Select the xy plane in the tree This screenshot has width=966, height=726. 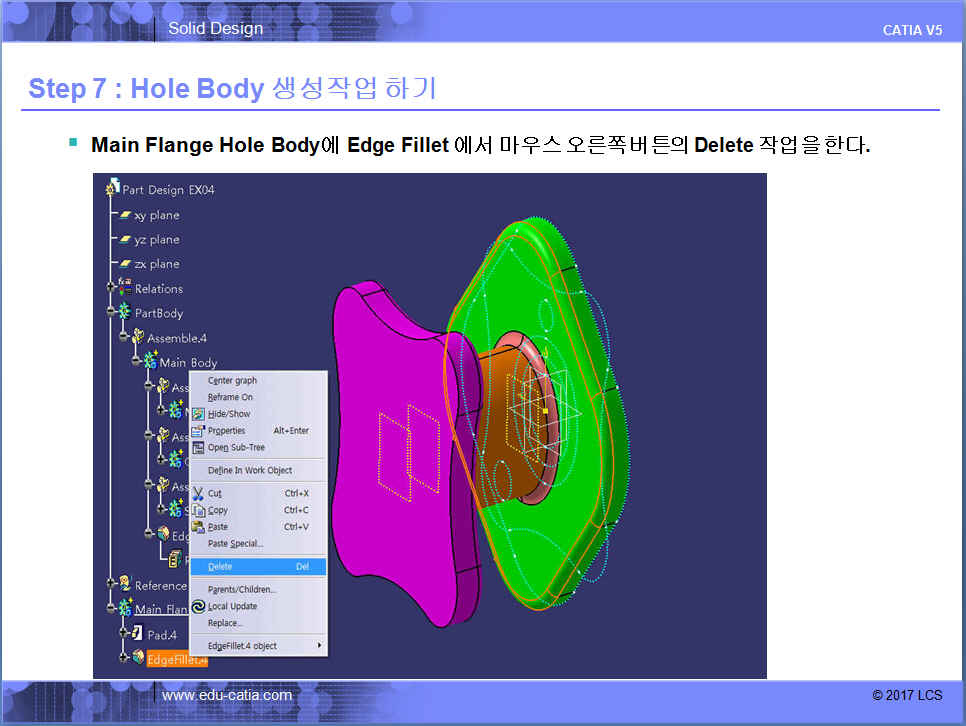pos(156,215)
